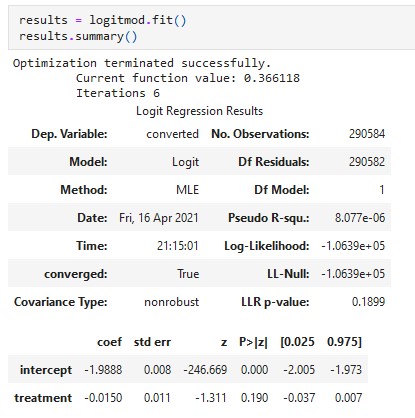Click the P>|z| column header
The image size is (415, 418).
pyautogui.click(x=253, y=342)
